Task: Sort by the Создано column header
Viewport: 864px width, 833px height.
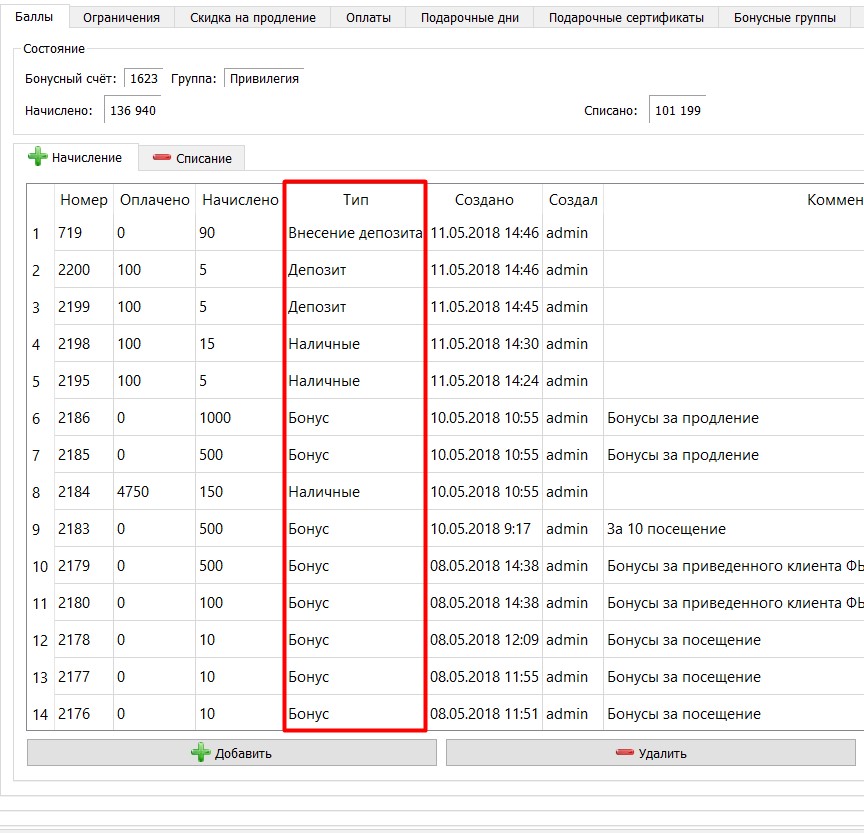Action: pyautogui.click(x=484, y=199)
